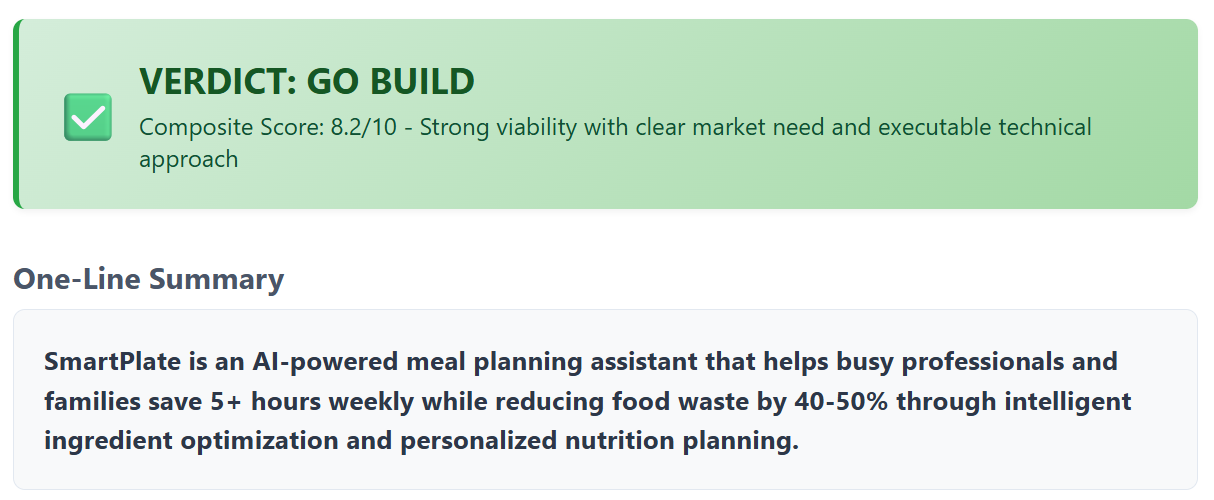Click the "Composite Score" label text
1214x500 pixels.
coord(231,128)
